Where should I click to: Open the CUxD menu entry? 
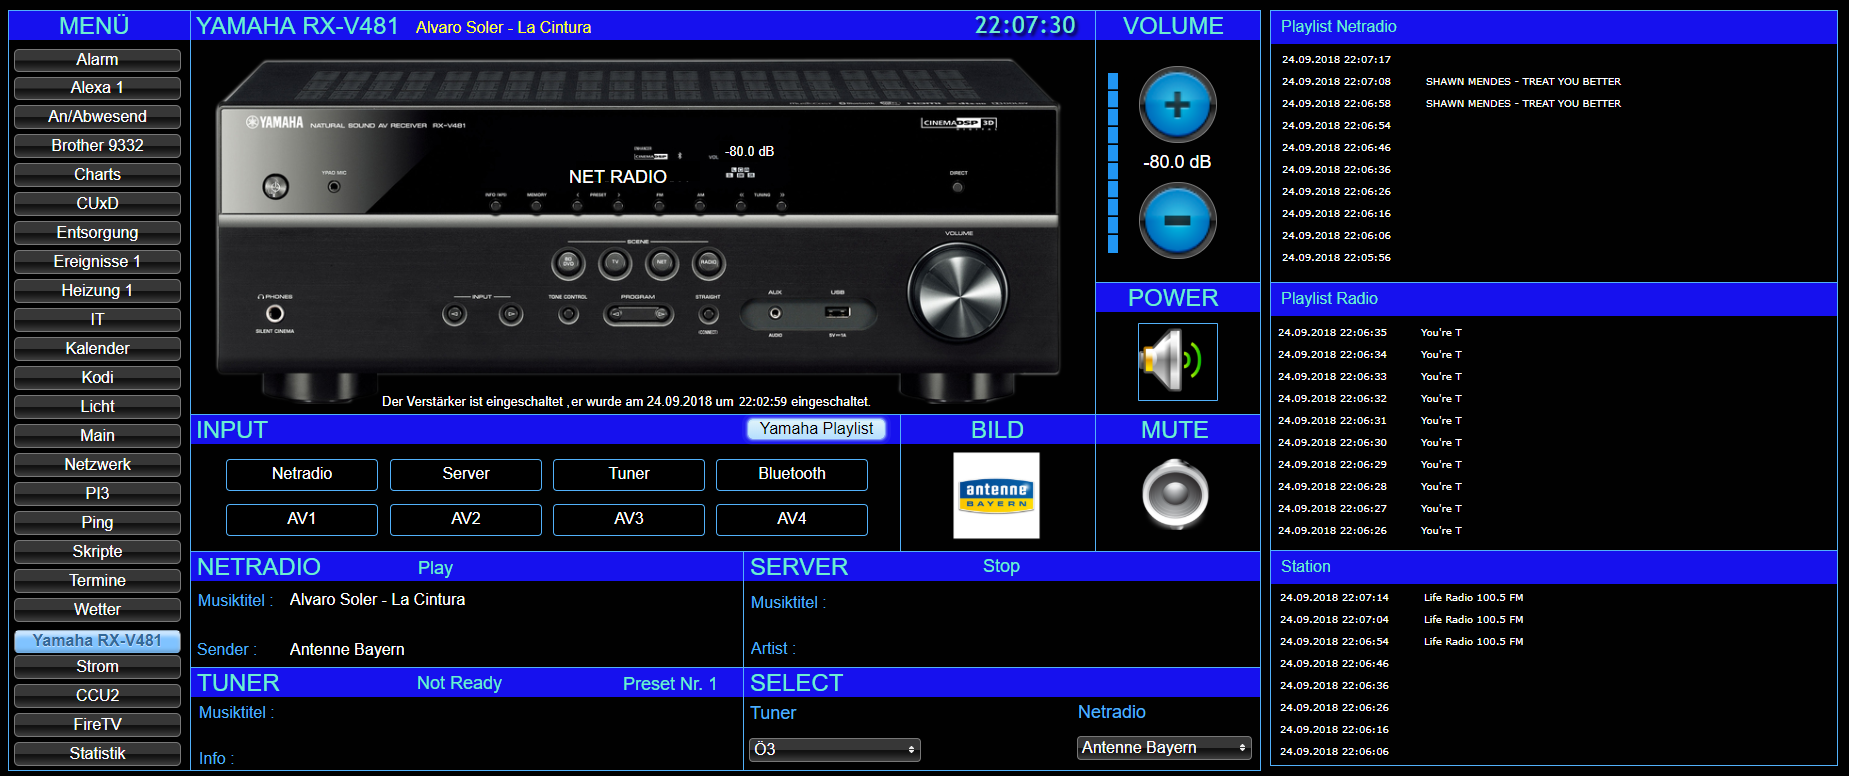coord(97,204)
